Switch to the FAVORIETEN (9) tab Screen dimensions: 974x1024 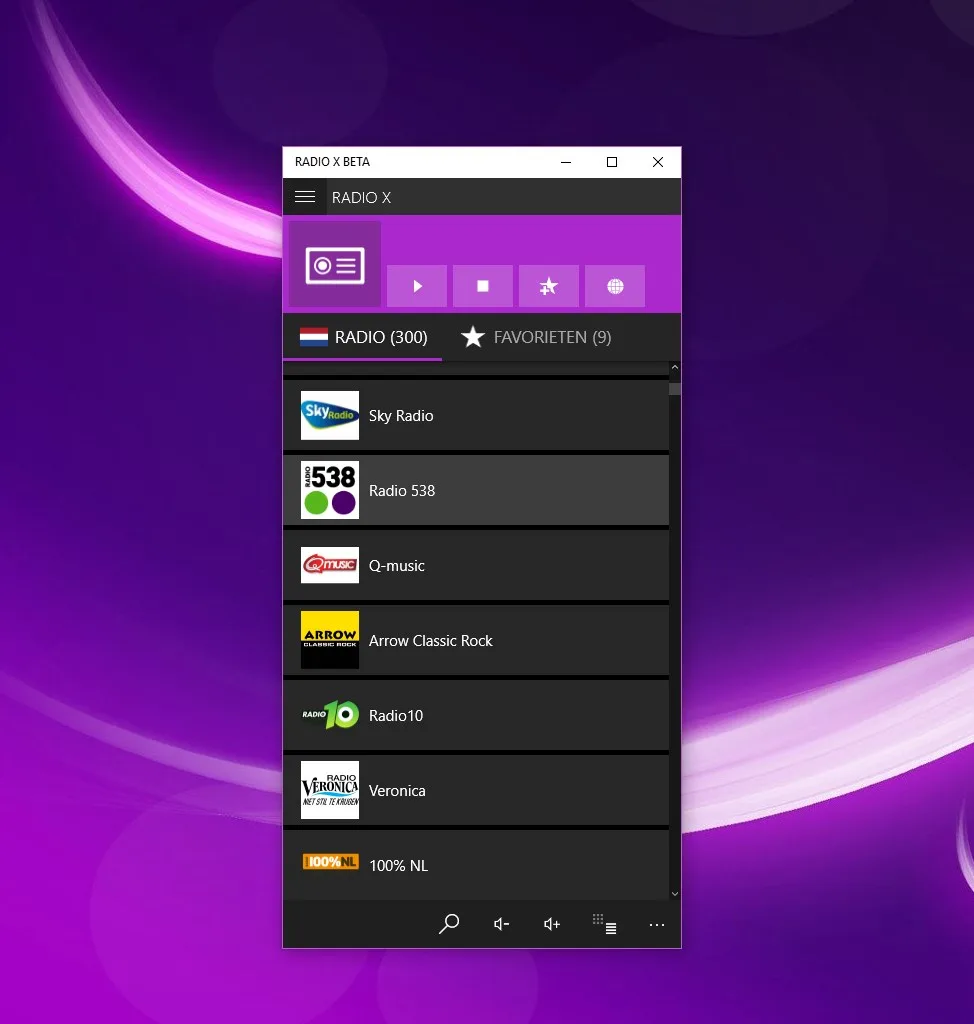(536, 337)
